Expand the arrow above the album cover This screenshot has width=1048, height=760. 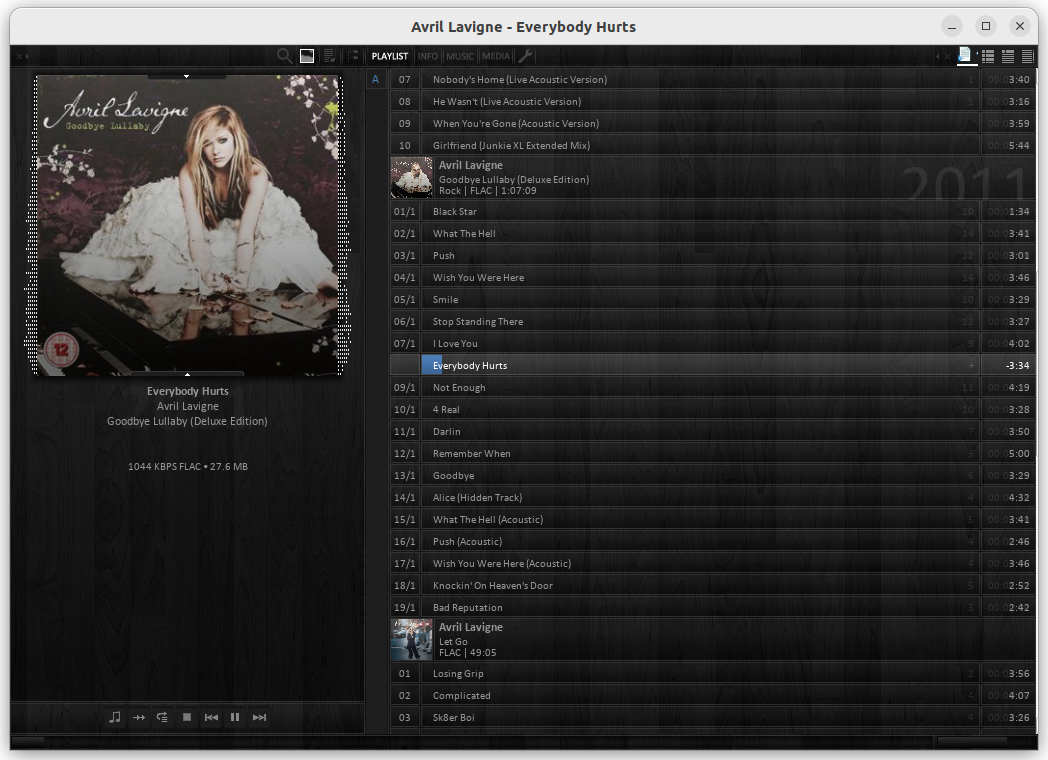(x=187, y=76)
